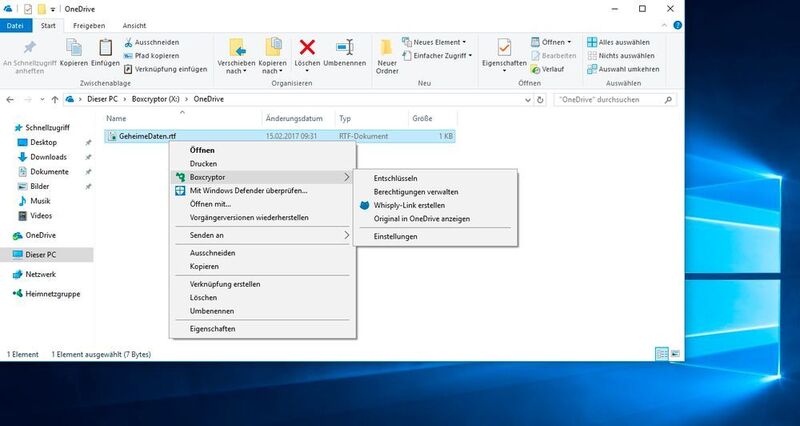800x426 pixels.
Task: Open recent locations dropdown arrow
Action: point(42,100)
